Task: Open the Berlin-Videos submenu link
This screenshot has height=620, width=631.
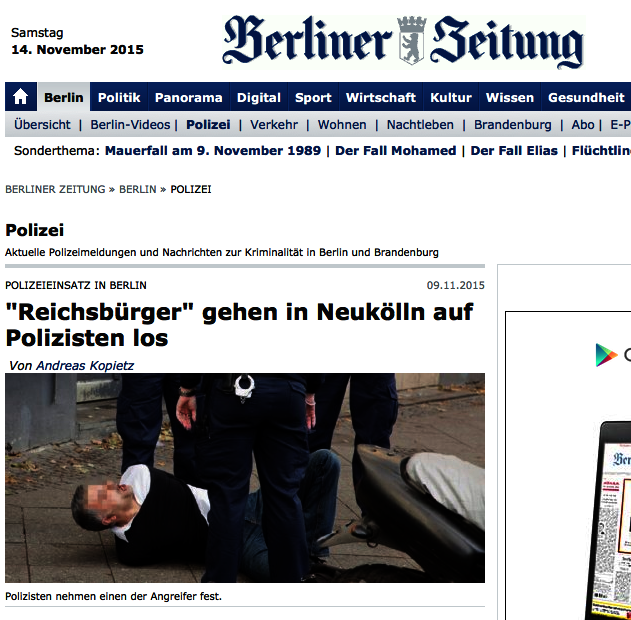Action: click(x=130, y=125)
